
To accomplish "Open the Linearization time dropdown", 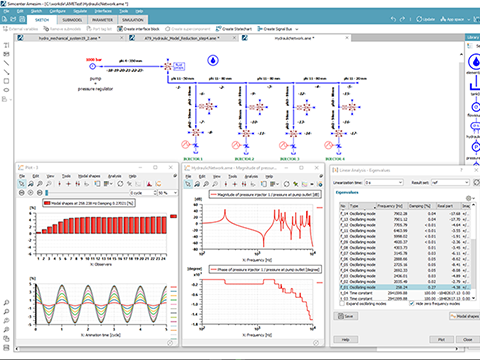I will (x=384, y=182).
